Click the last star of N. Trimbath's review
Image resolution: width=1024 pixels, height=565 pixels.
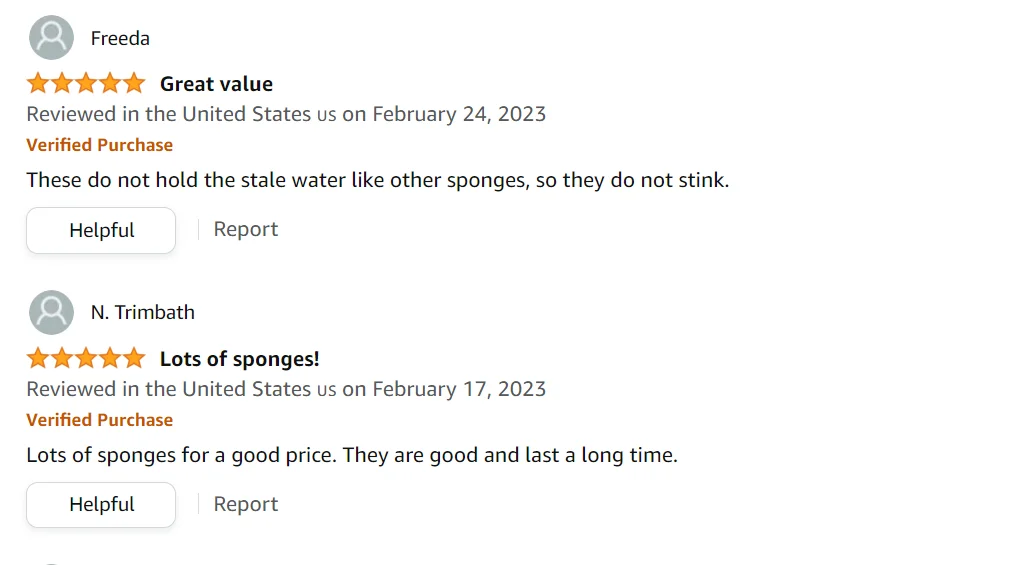[134, 358]
